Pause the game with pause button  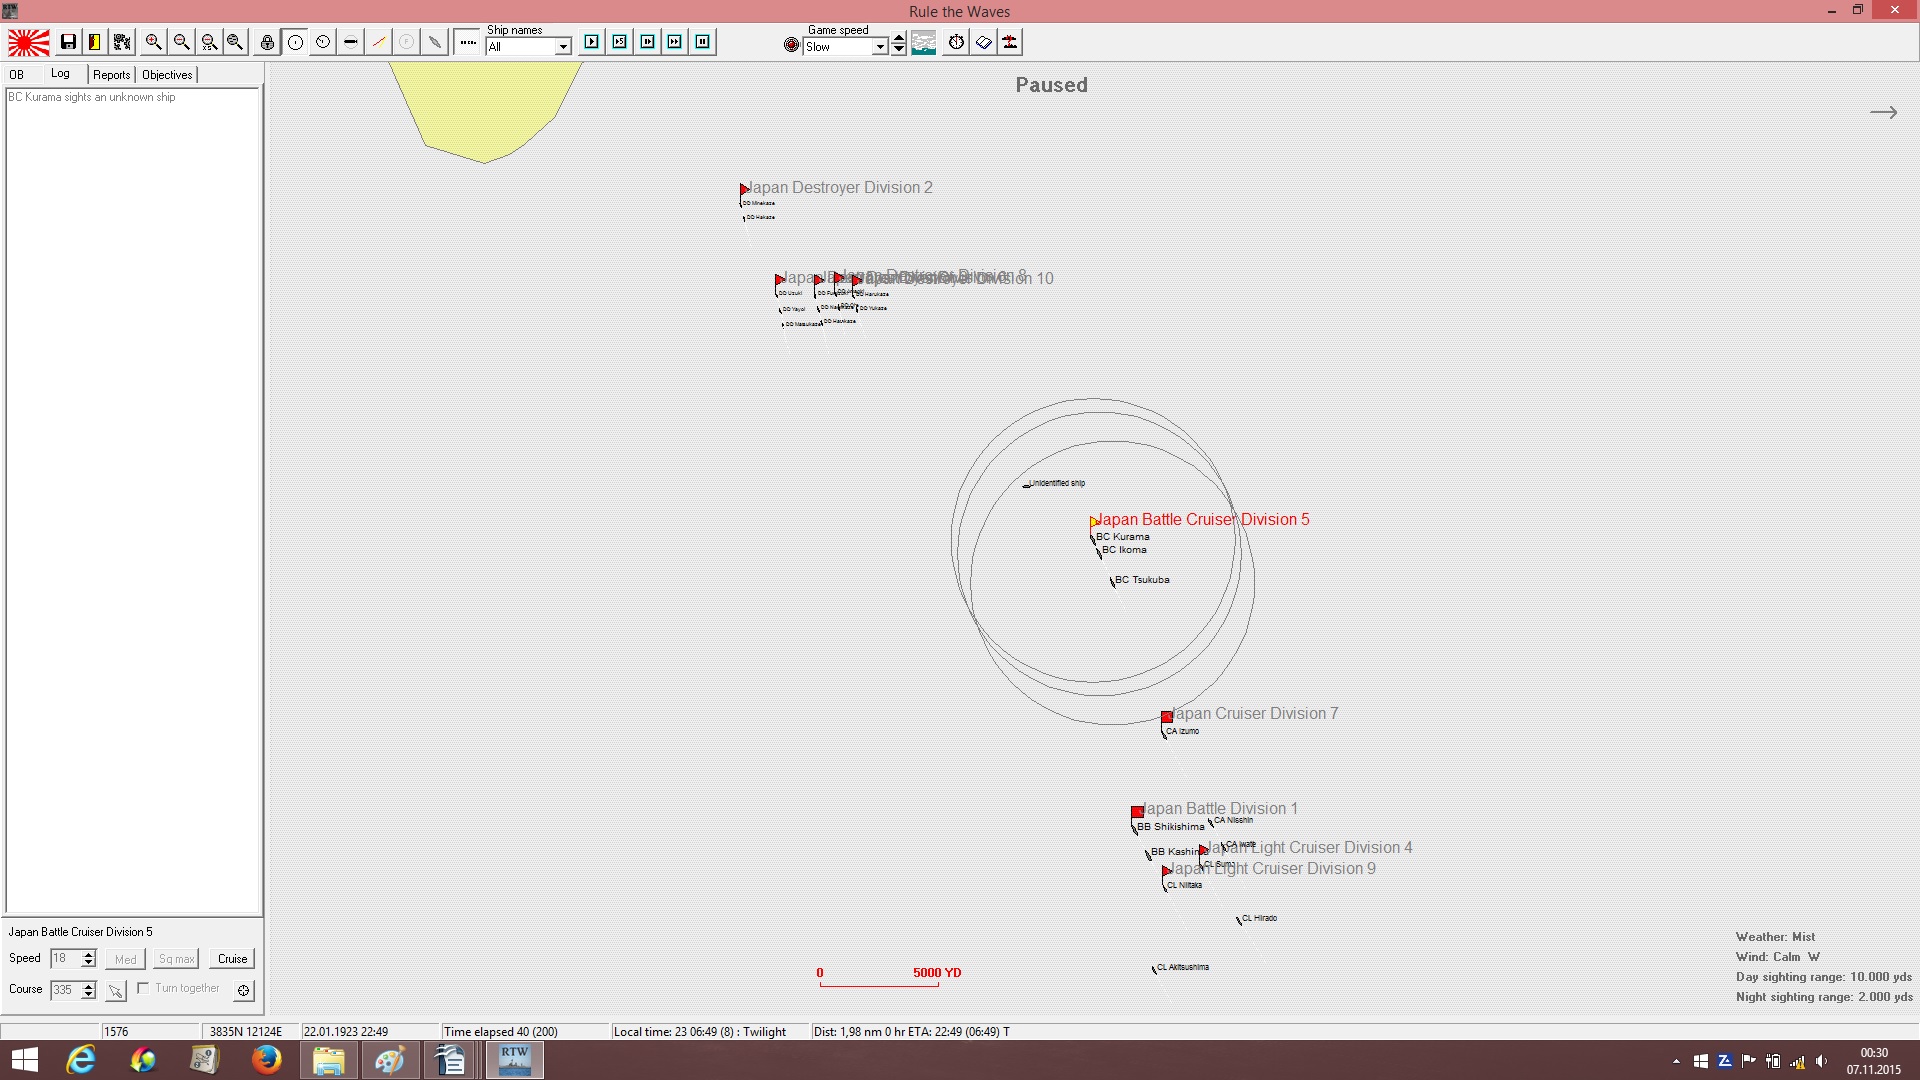703,42
